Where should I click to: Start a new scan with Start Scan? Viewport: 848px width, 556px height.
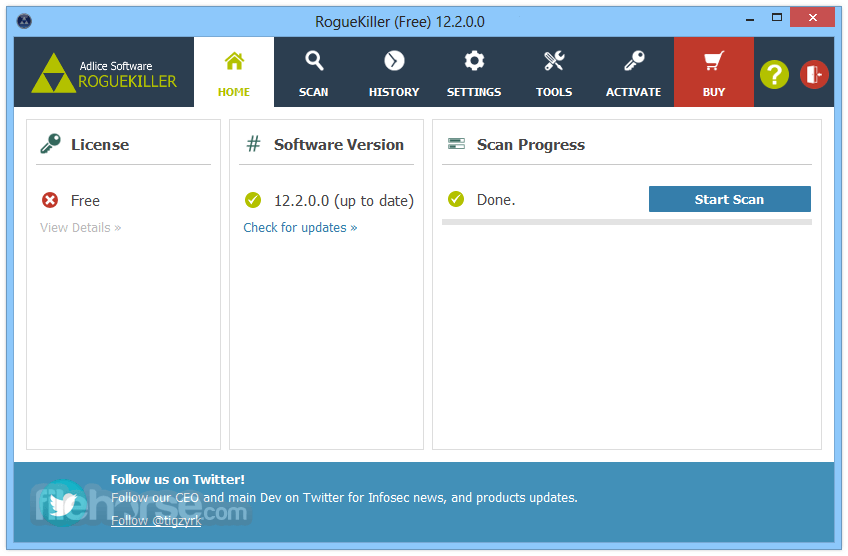click(729, 199)
